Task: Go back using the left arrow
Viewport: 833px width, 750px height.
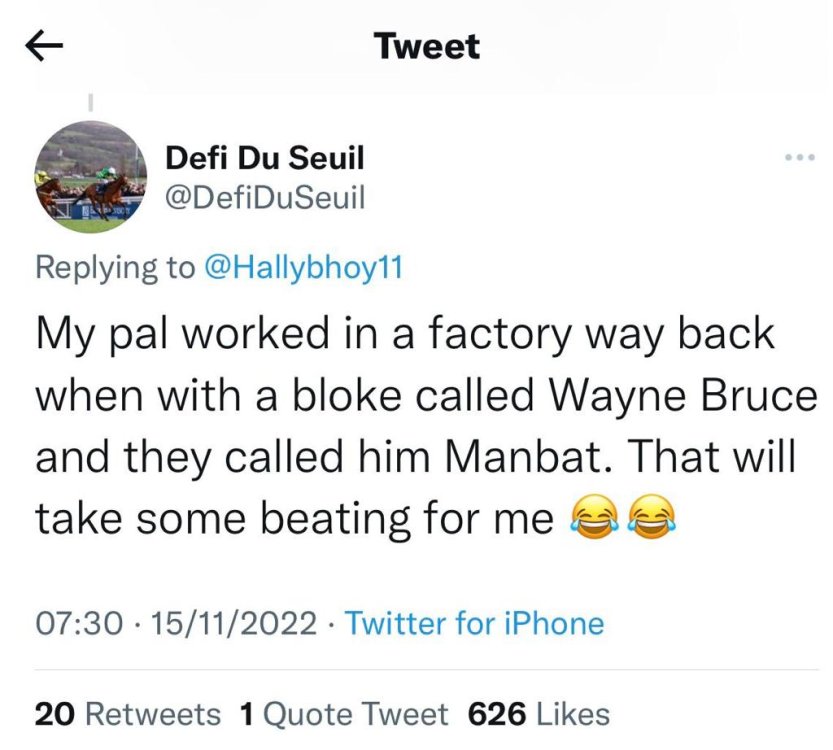Action: point(44,46)
